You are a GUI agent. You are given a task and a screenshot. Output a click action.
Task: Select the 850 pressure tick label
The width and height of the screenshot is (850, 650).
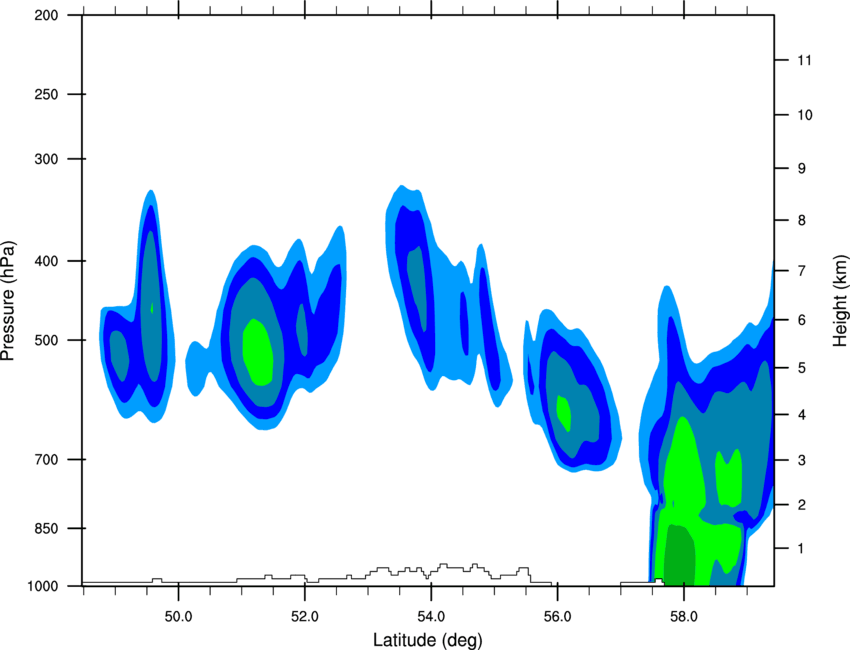click(x=46, y=528)
